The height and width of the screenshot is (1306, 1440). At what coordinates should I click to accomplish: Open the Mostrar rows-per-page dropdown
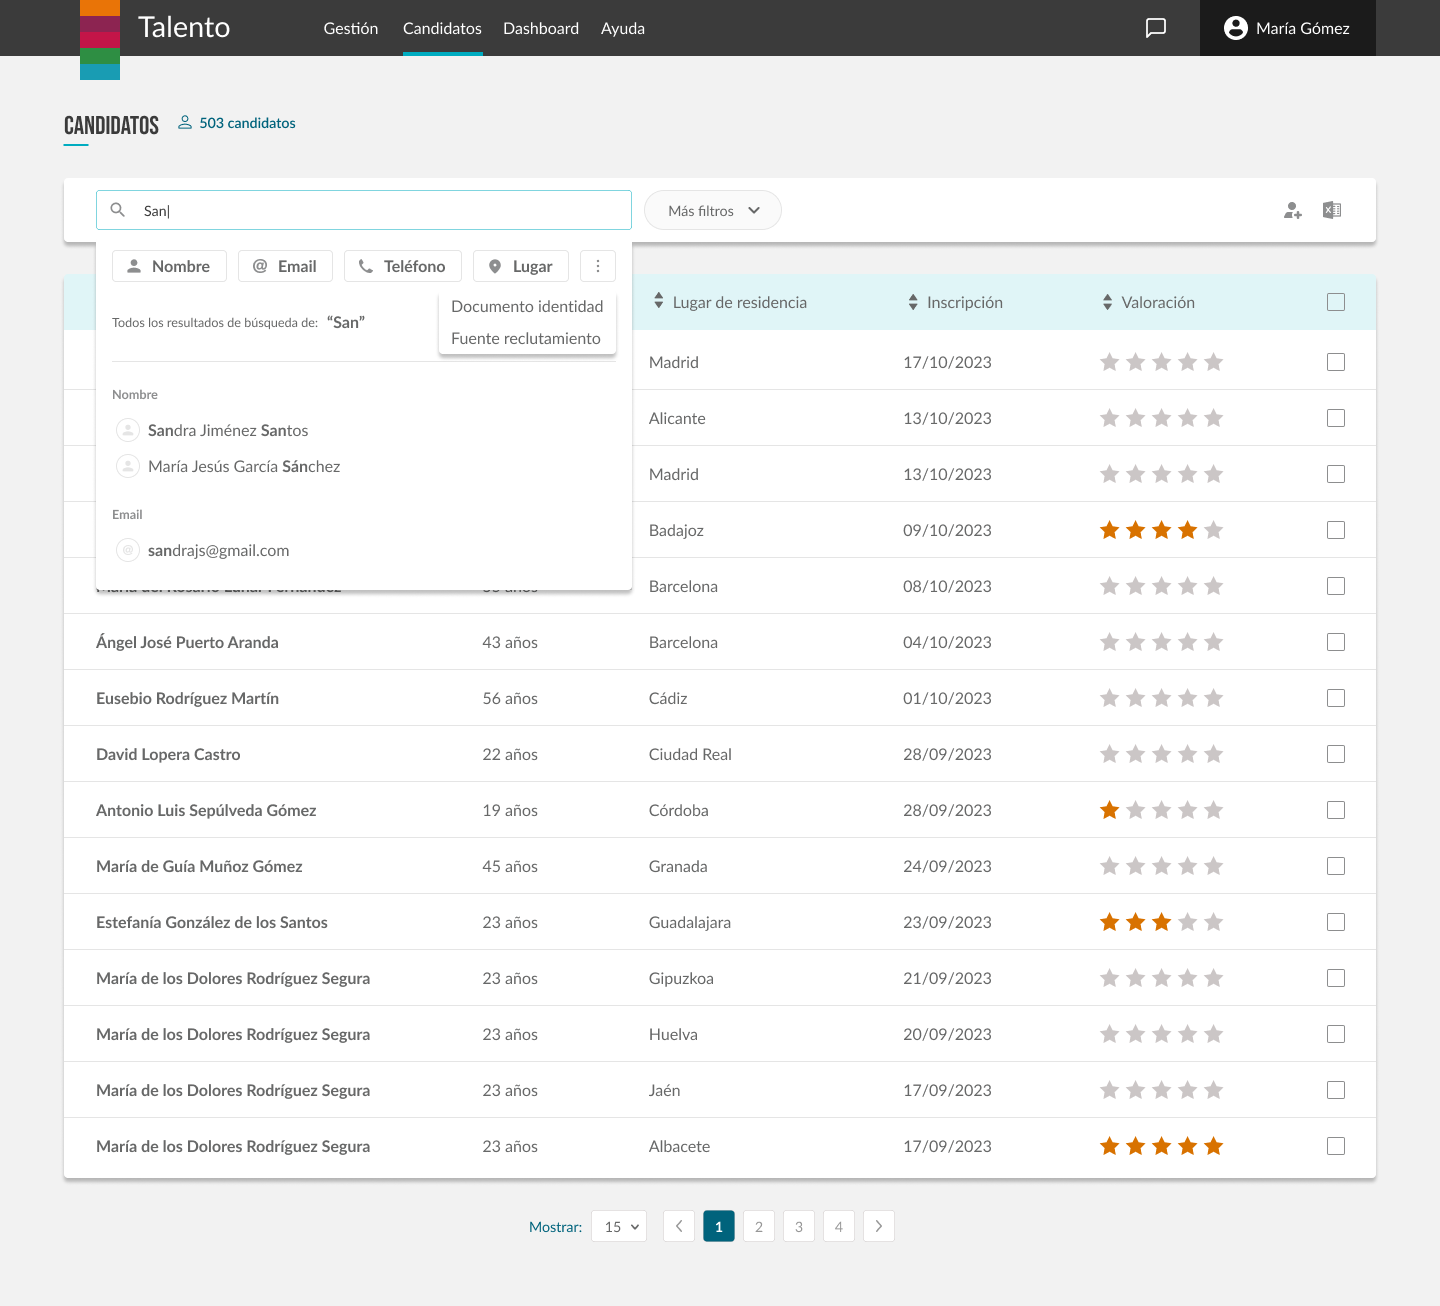[x=619, y=1226]
